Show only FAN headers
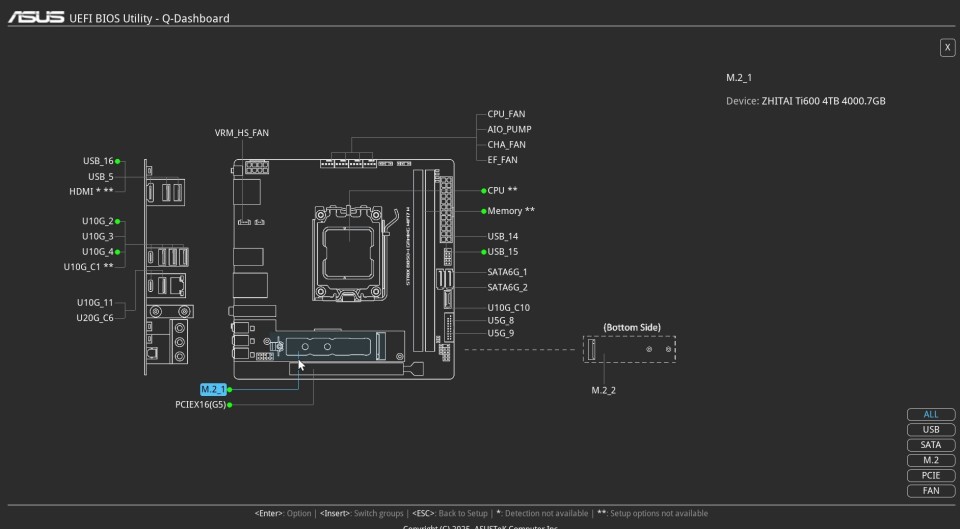This screenshot has height=529, width=960. pyautogui.click(x=931, y=491)
